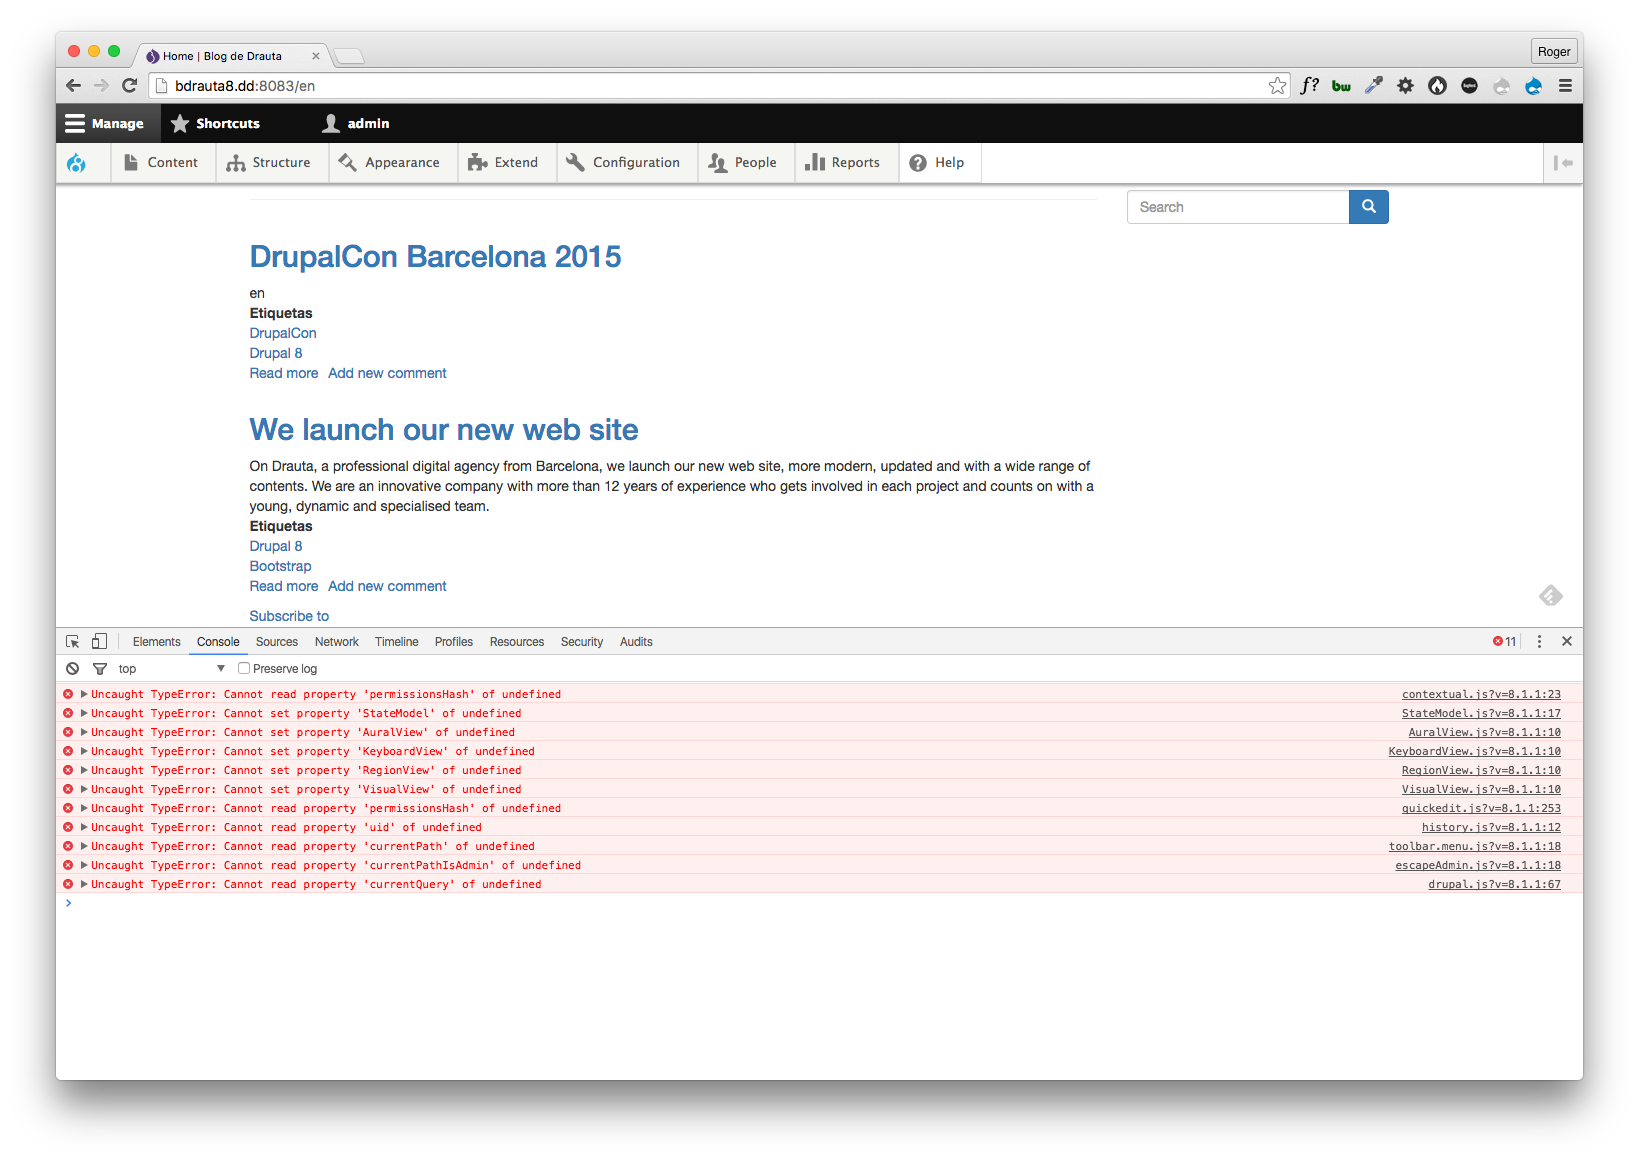Switch to the Sources tab
The height and width of the screenshot is (1160, 1639).
(277, 642)
